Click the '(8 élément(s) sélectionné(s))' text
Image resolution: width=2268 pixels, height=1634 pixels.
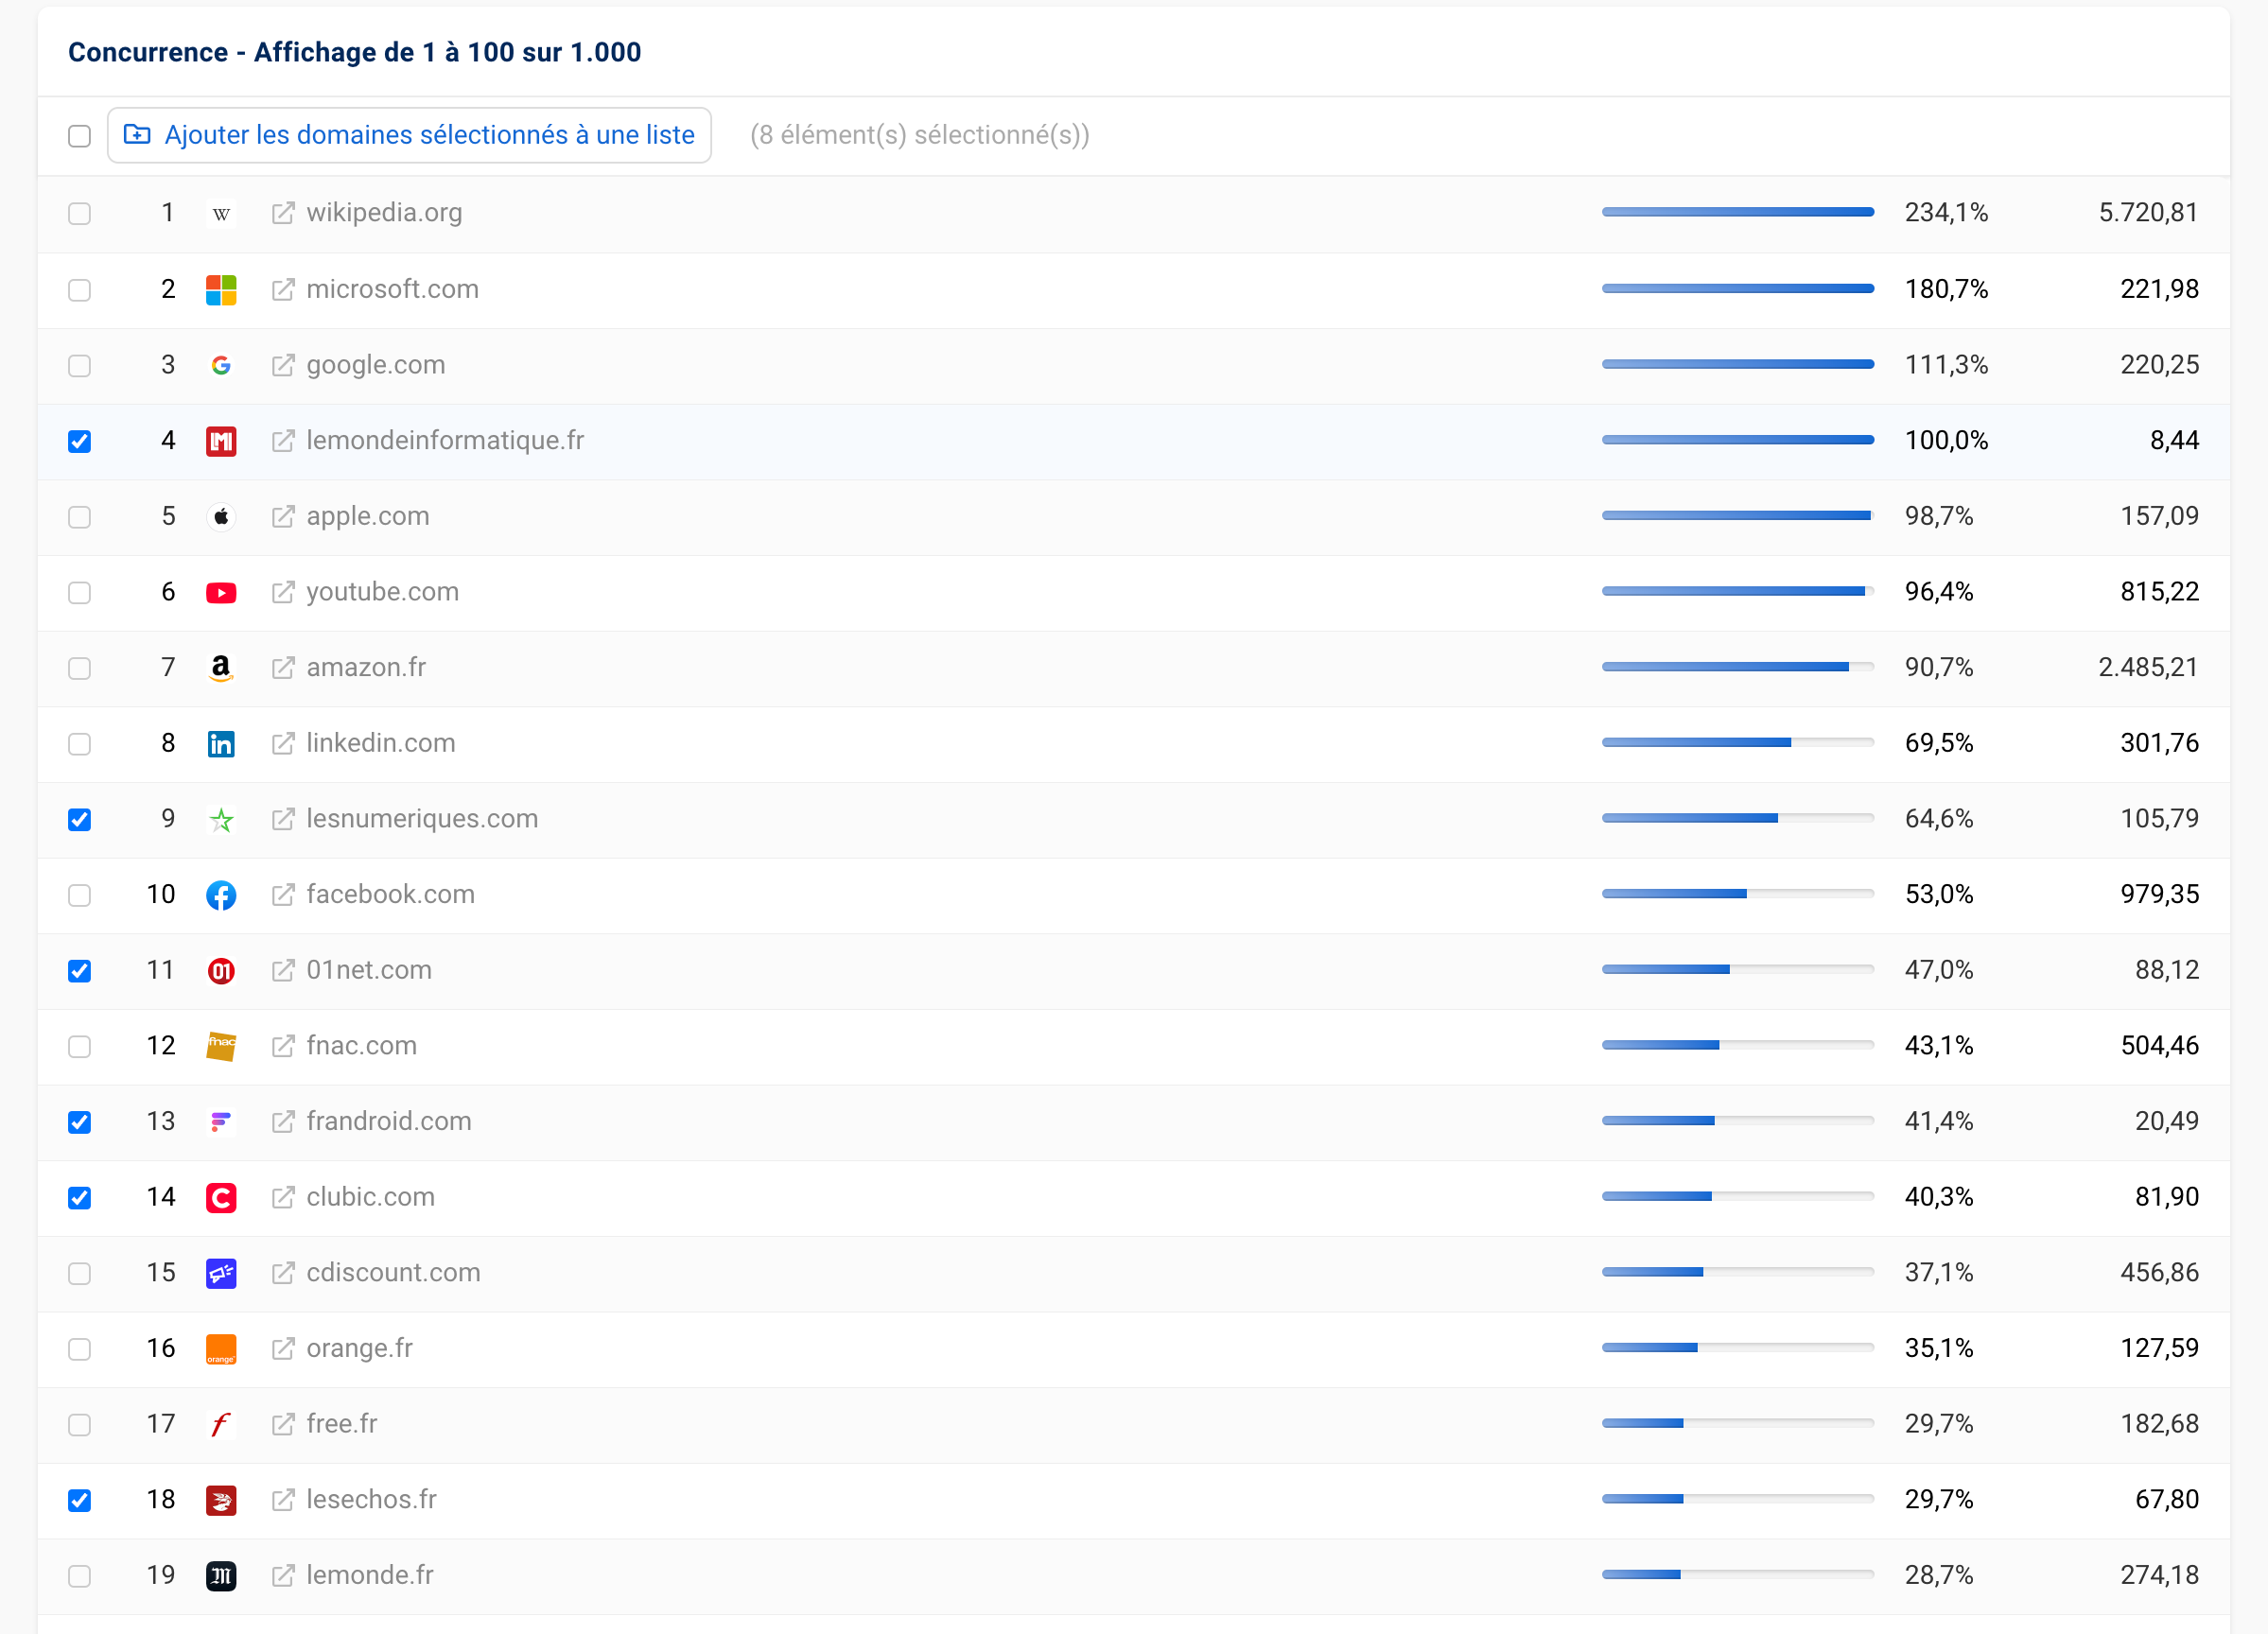click(920, 135)
